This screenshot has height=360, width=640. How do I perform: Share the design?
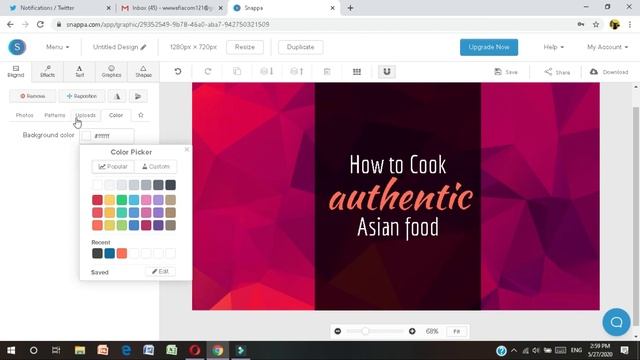click(x=557, y=72)
